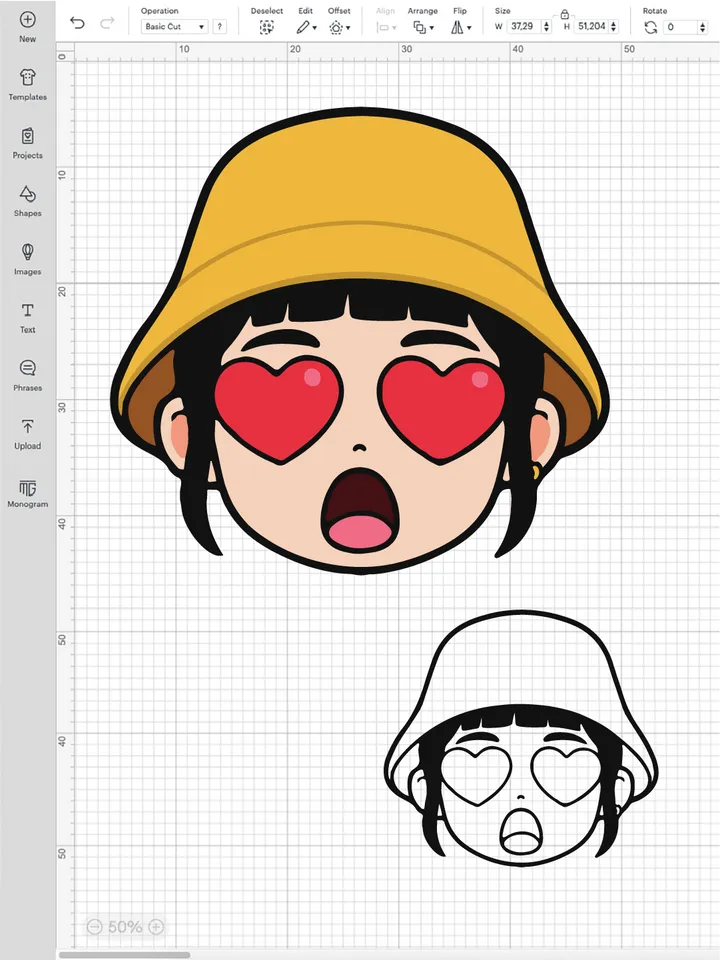Click the New project icon
Screen dimensions: 720x960
pyautogui.click(x=27, y=20)
